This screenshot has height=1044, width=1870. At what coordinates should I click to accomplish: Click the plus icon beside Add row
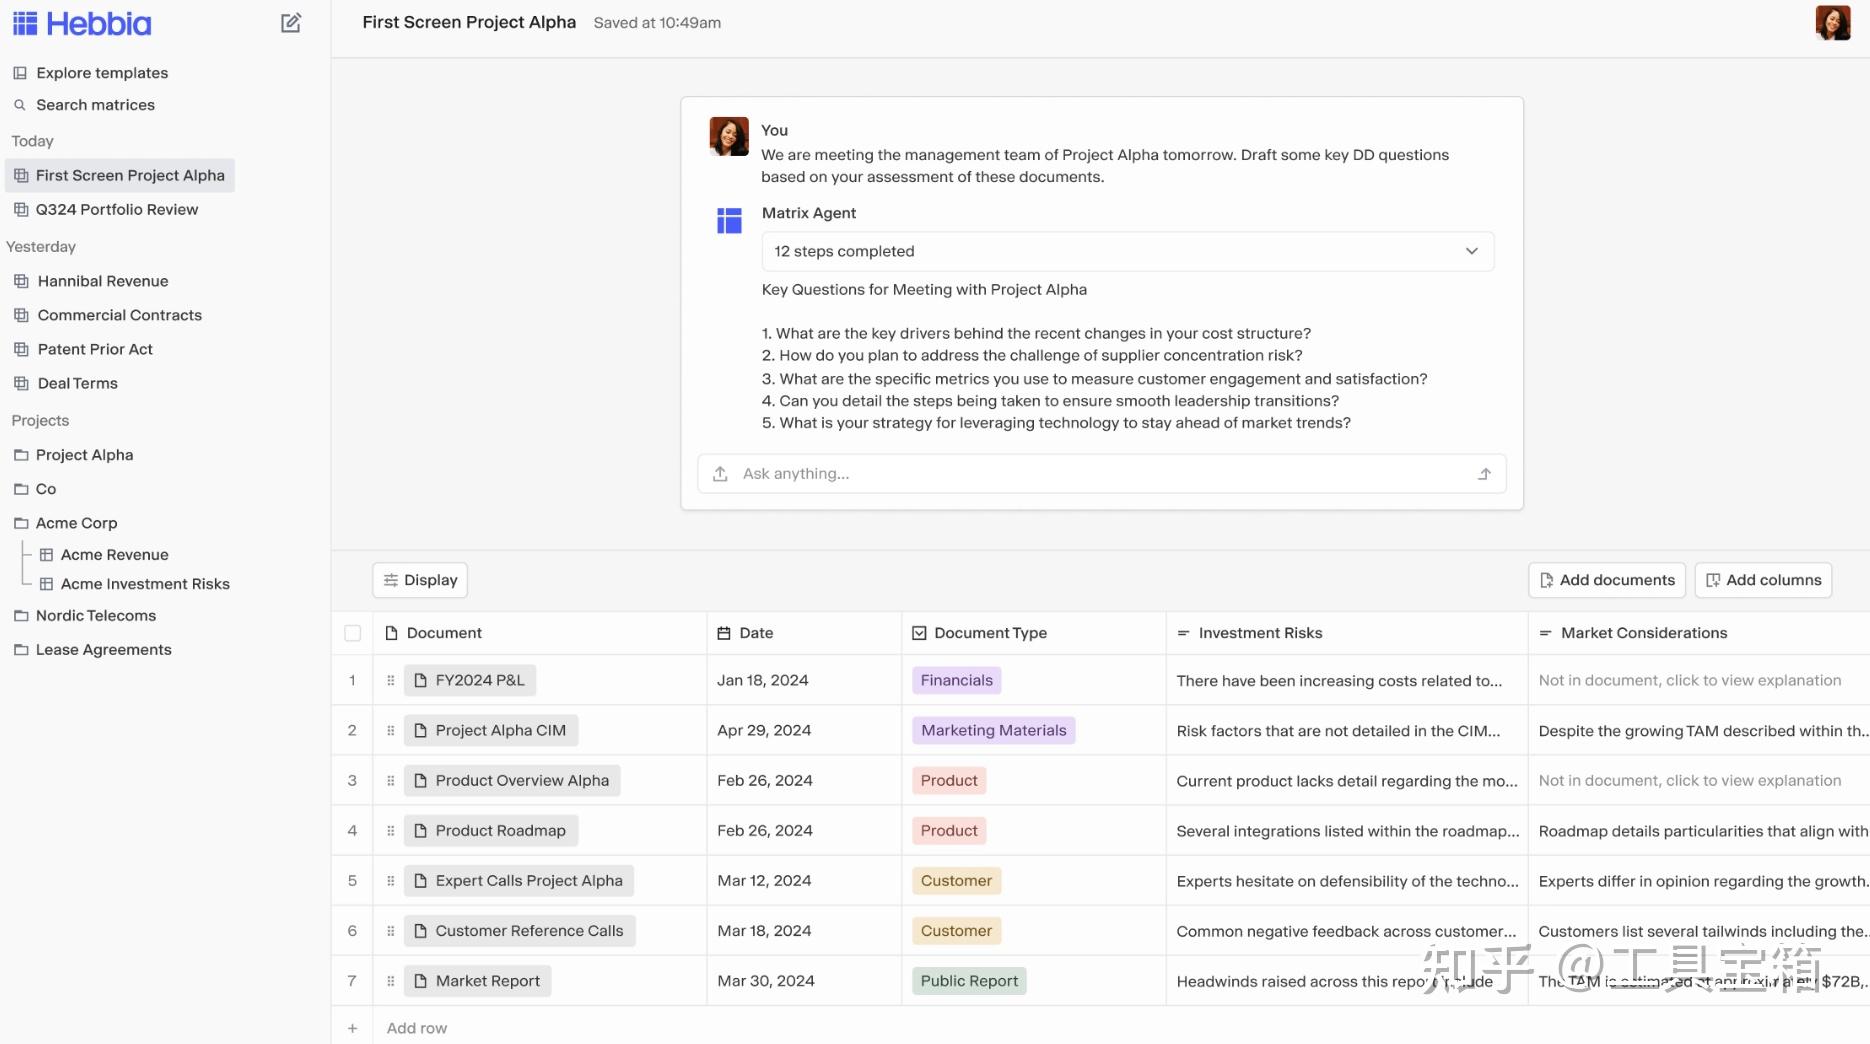pyautogui.click(x=352, y=1028)
